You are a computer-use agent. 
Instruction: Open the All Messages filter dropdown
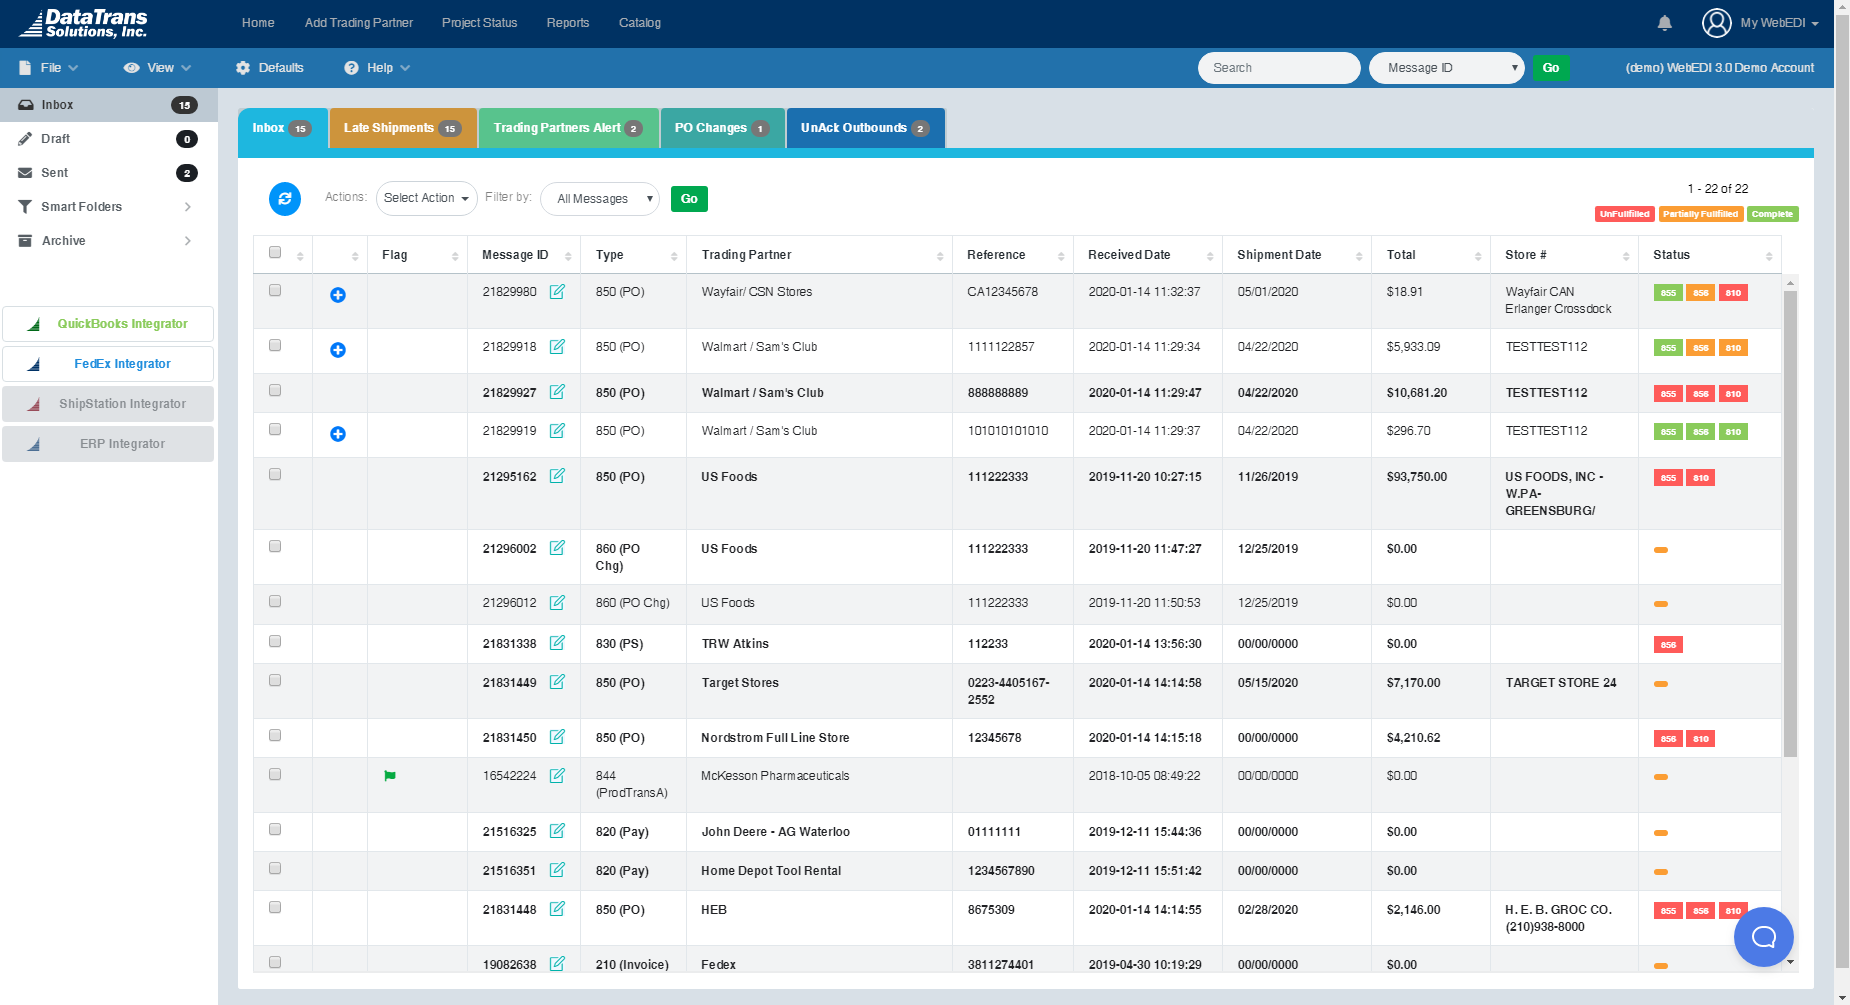click(600, 199)
